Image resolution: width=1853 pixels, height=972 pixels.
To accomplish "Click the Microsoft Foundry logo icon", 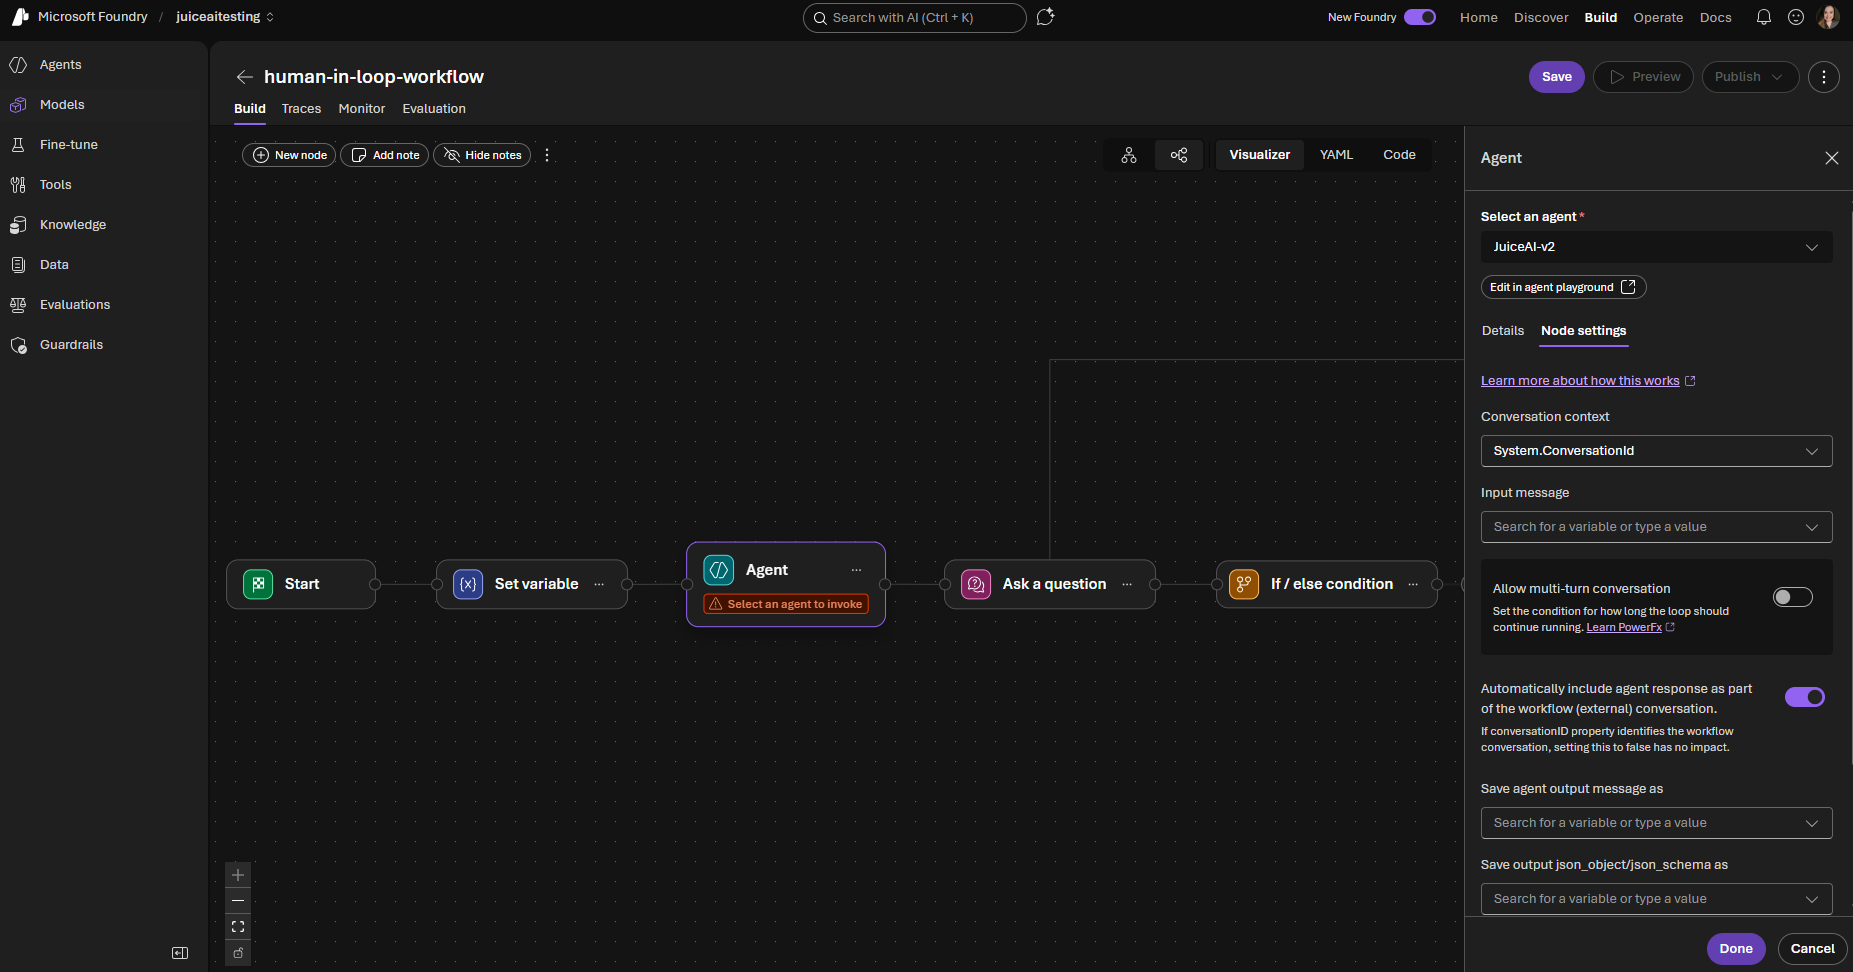I will [x=20, y=17].
